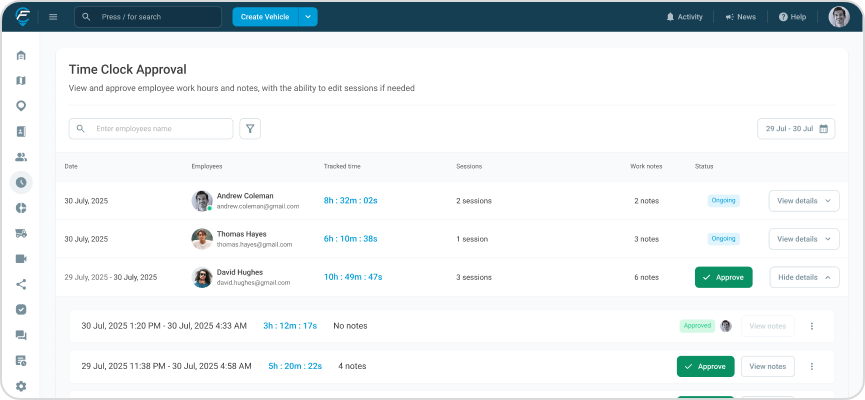Screen dimensions: 865x400
Task: Click the app logo in top bar
Action: (23, 17)
